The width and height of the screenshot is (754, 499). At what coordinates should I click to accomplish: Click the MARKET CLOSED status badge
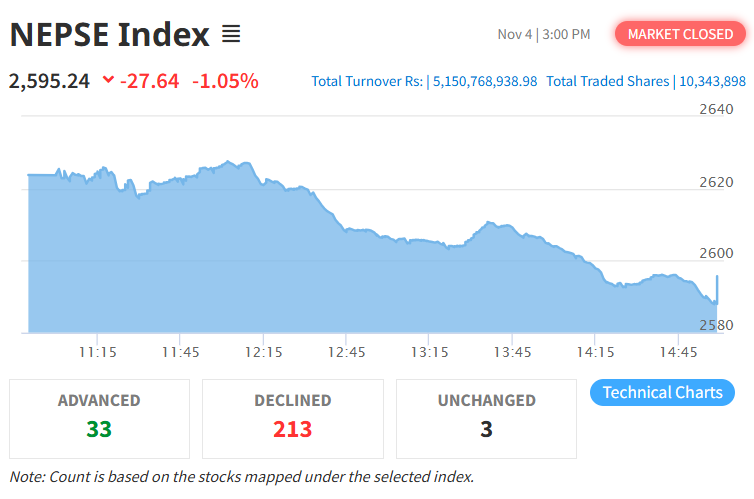point(680,34)
